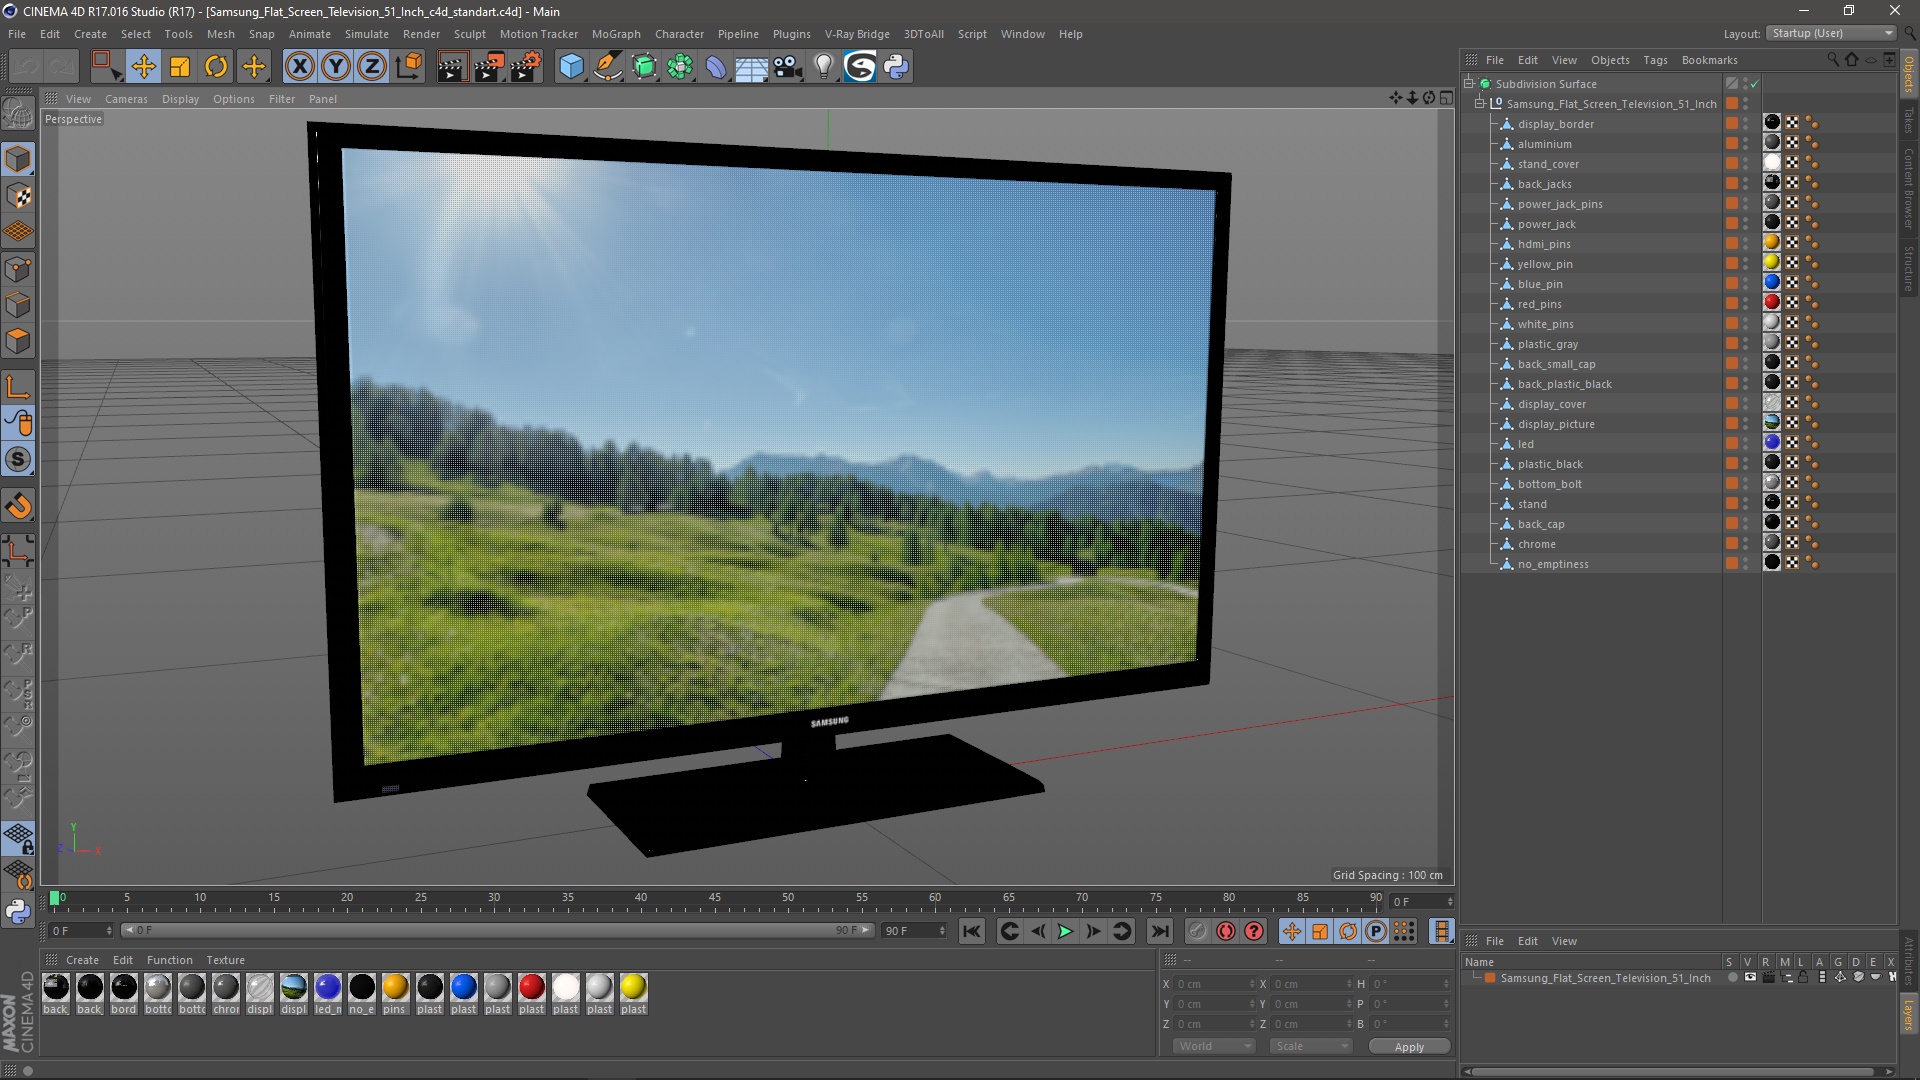The height and width of the screenshot is (1080, 1920).
Task: Open Object Manager Bookmarks menu
Action: [x=1709, y=60]
